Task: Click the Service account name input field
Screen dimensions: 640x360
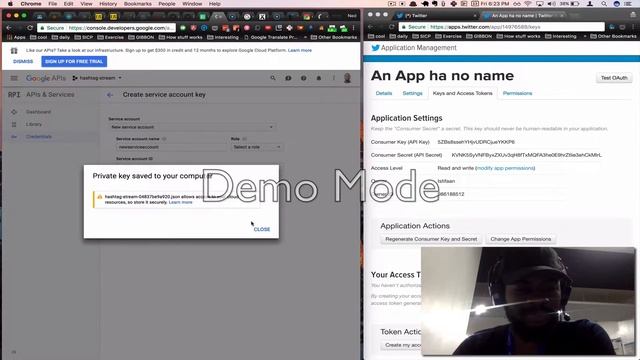Action: tap(171, 147)
